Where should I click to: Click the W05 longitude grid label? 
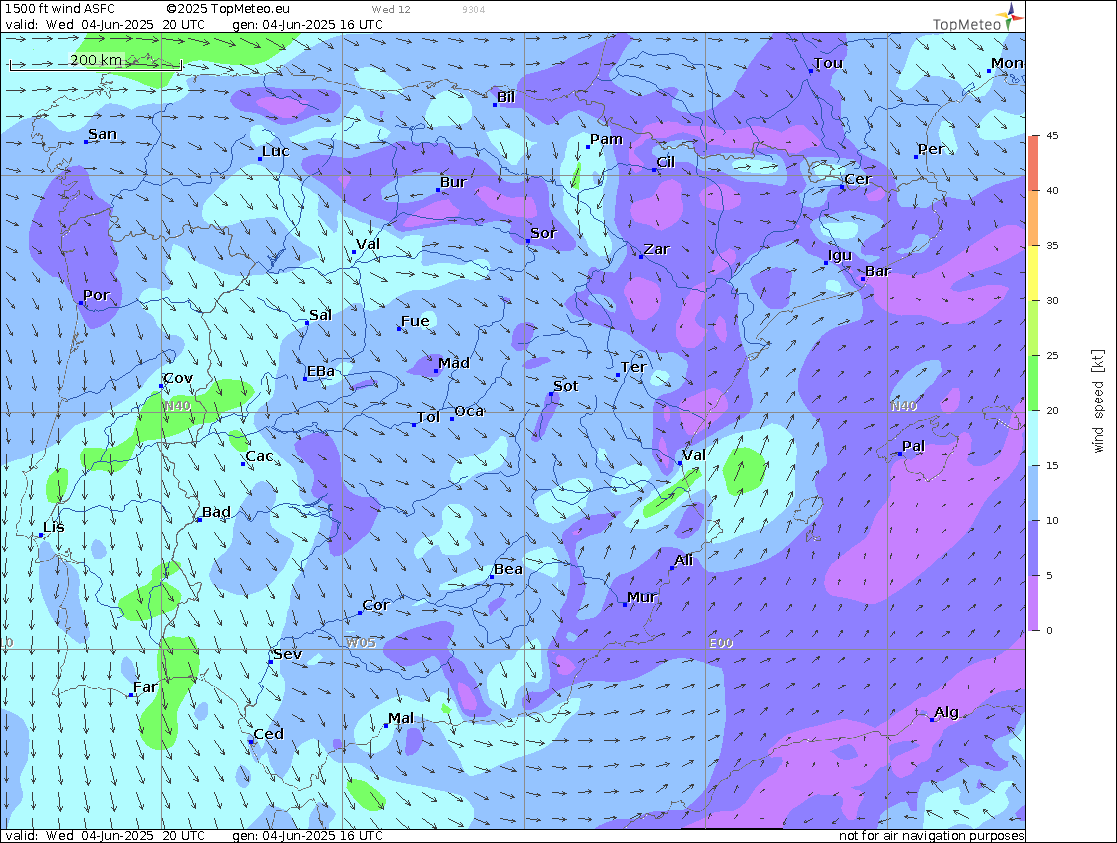pyautogui.click(x=360, y=643)
